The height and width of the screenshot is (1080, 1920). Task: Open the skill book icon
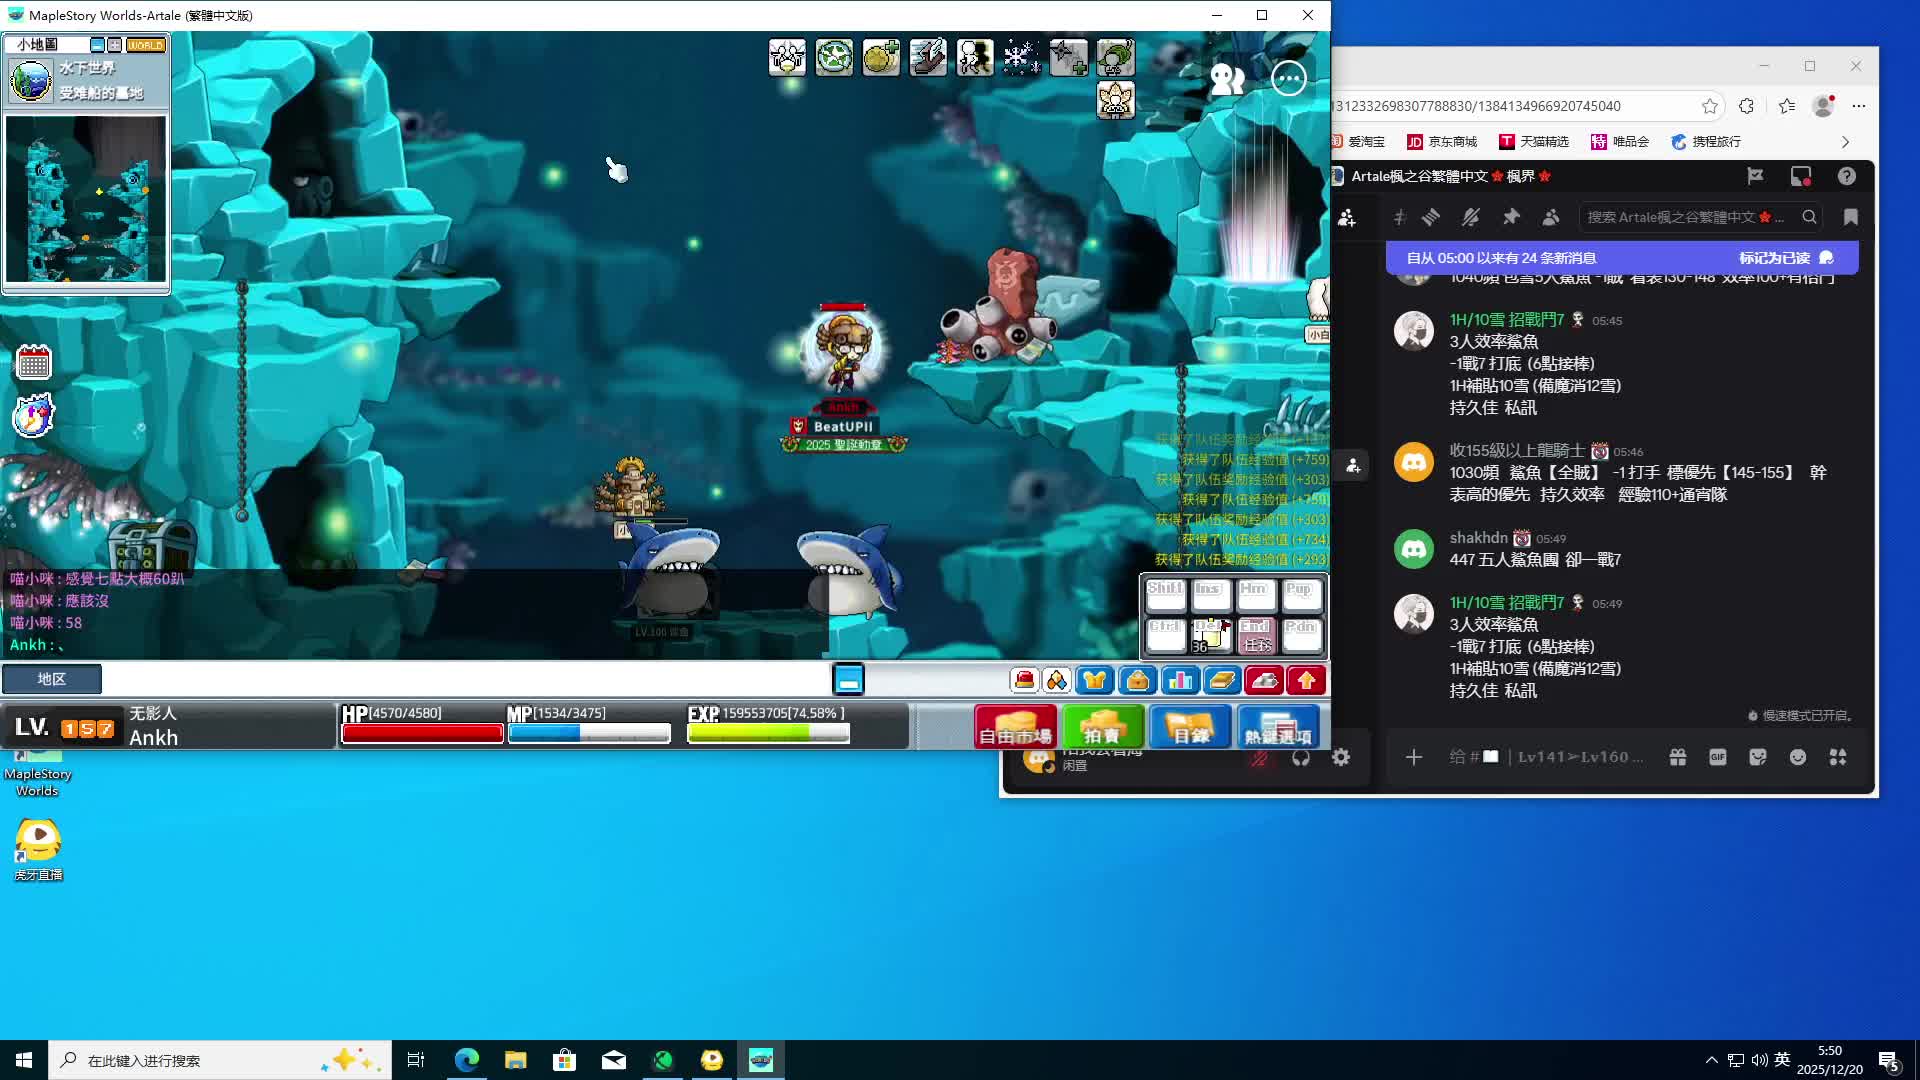click(x=1222, y=681)
